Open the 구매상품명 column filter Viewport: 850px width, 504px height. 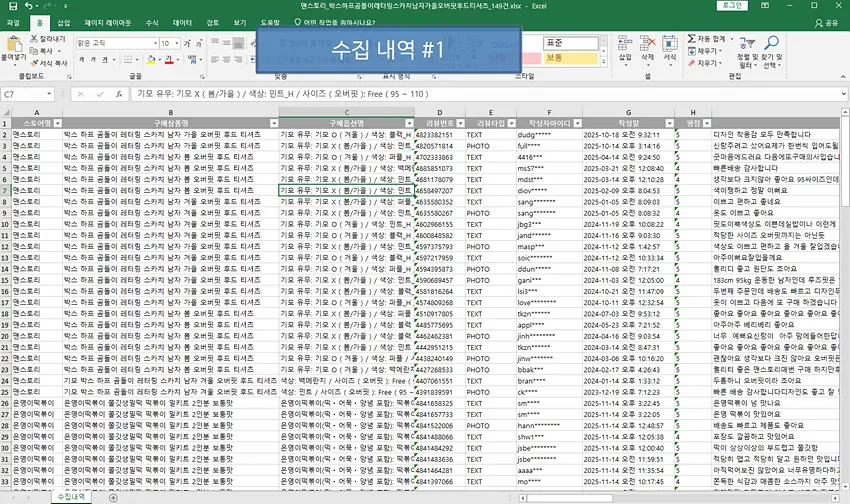coord(274,124)
